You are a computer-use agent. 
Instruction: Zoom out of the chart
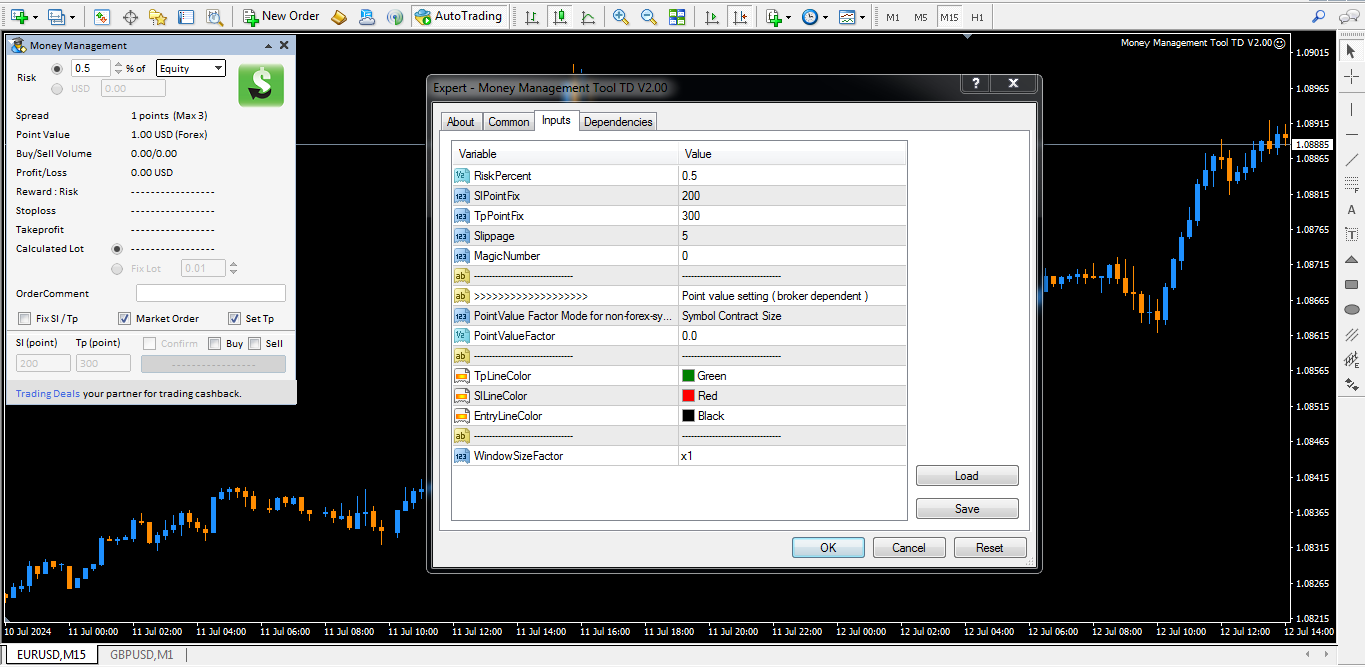(649, 17)
